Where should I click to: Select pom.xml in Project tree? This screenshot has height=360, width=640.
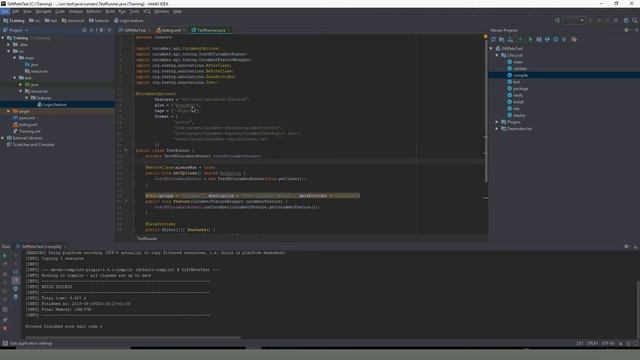(27, 118)
